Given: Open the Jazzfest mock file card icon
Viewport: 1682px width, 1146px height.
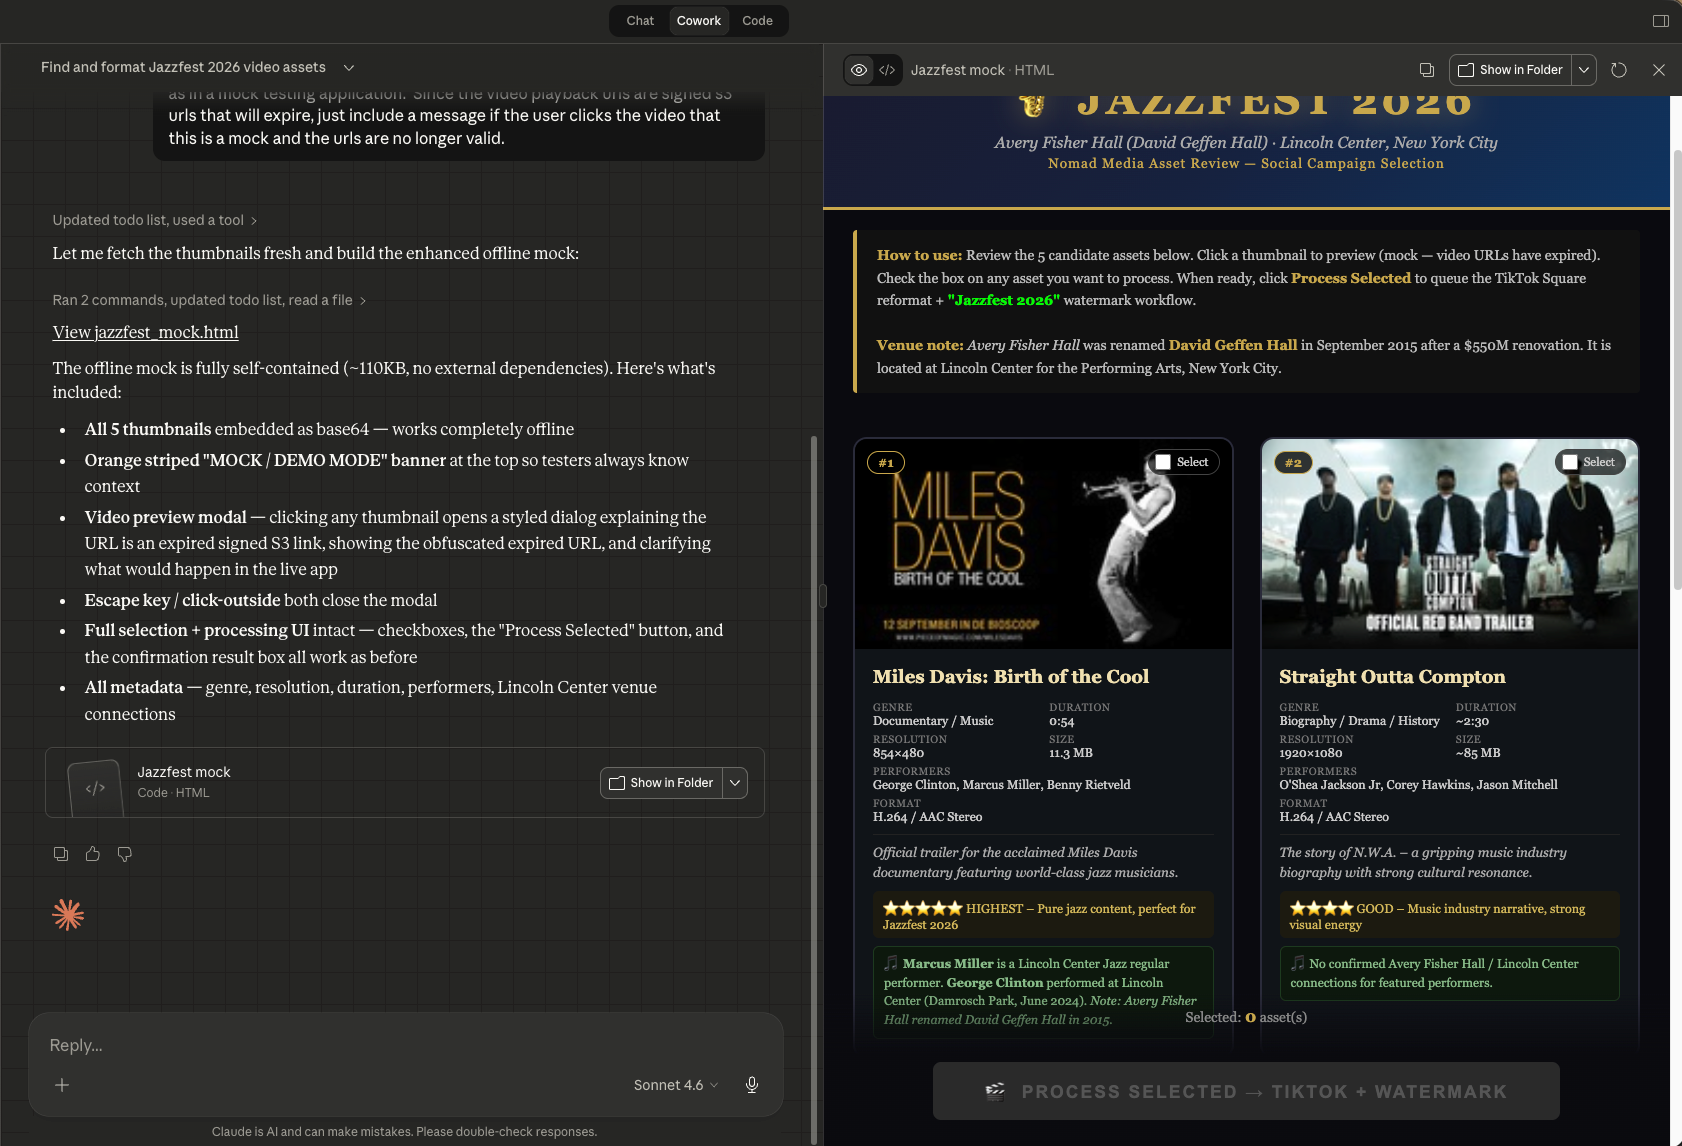Looking at the screenshot, I should click(x=96, y=788).
